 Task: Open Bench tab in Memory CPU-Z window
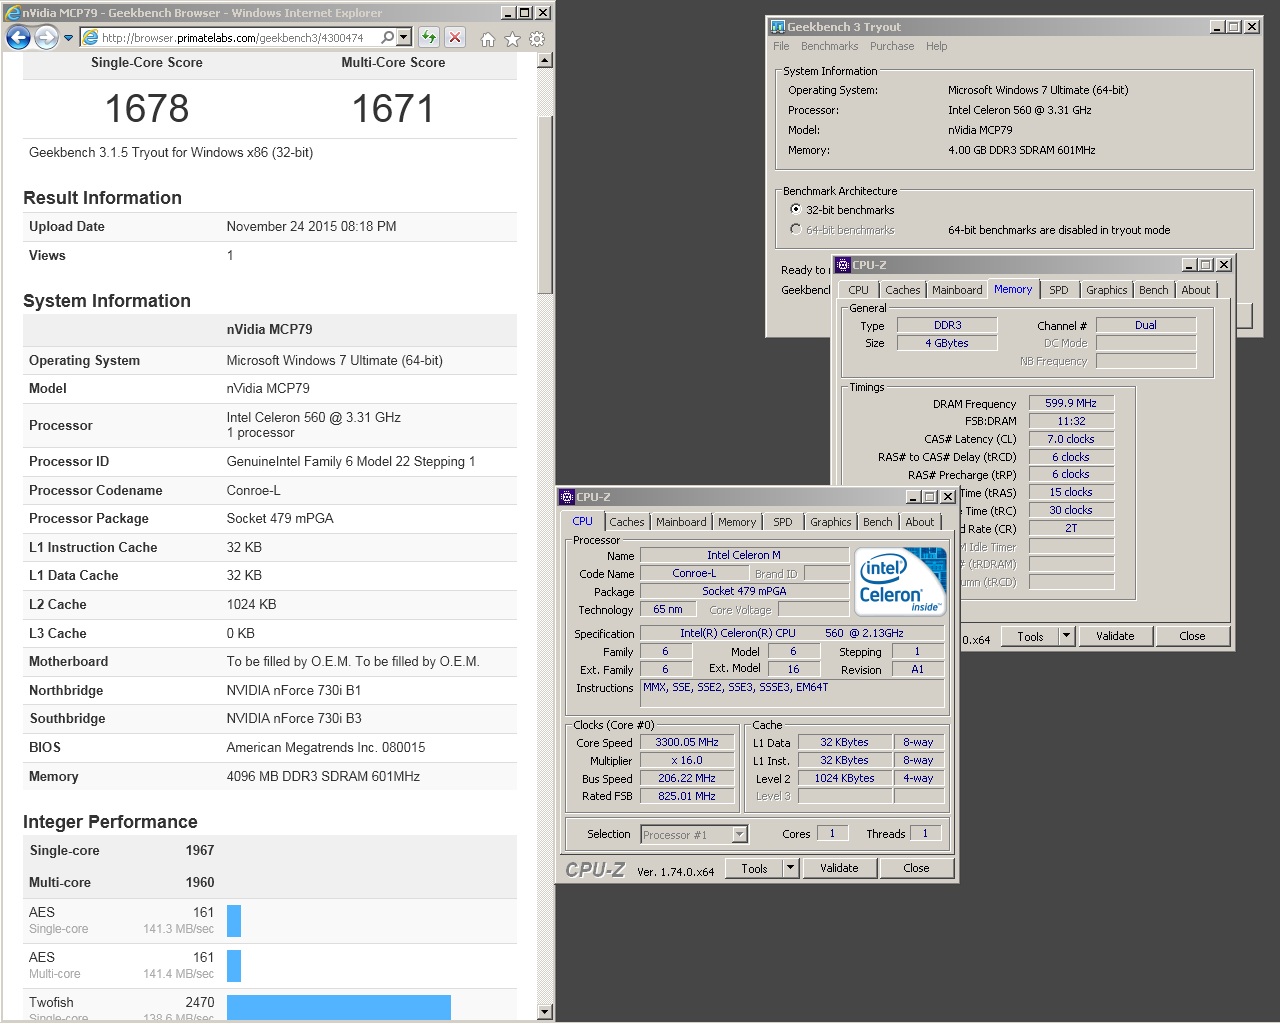1153,290
